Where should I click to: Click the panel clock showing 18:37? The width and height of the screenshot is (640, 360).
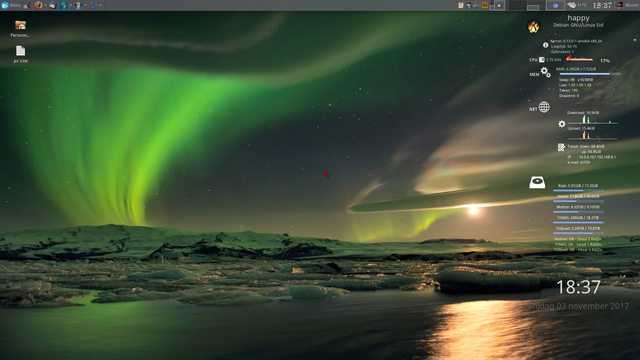tap(602, 5)
